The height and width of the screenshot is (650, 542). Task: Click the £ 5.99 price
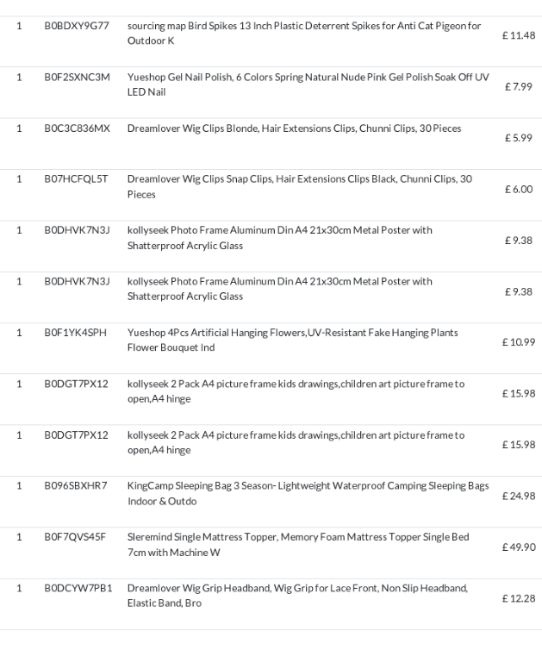coord(518,138)
